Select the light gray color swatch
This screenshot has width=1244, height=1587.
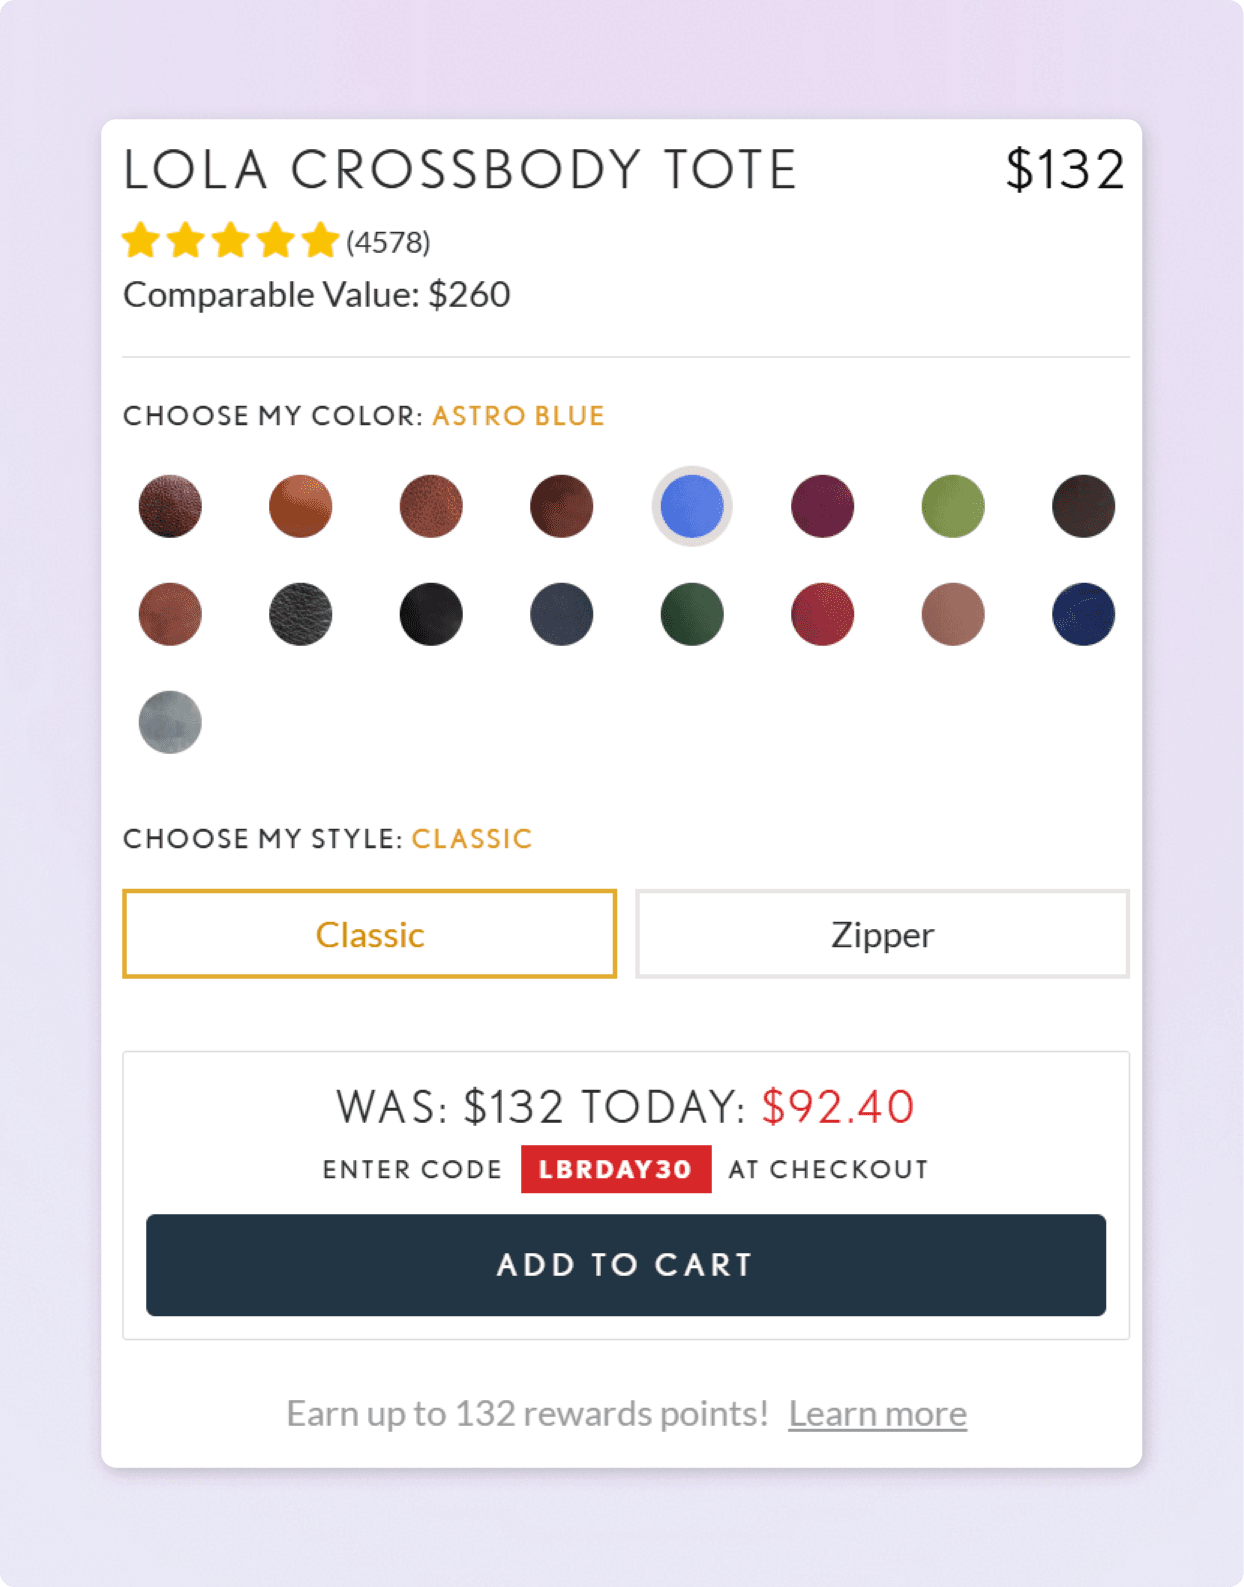point(170,723)
